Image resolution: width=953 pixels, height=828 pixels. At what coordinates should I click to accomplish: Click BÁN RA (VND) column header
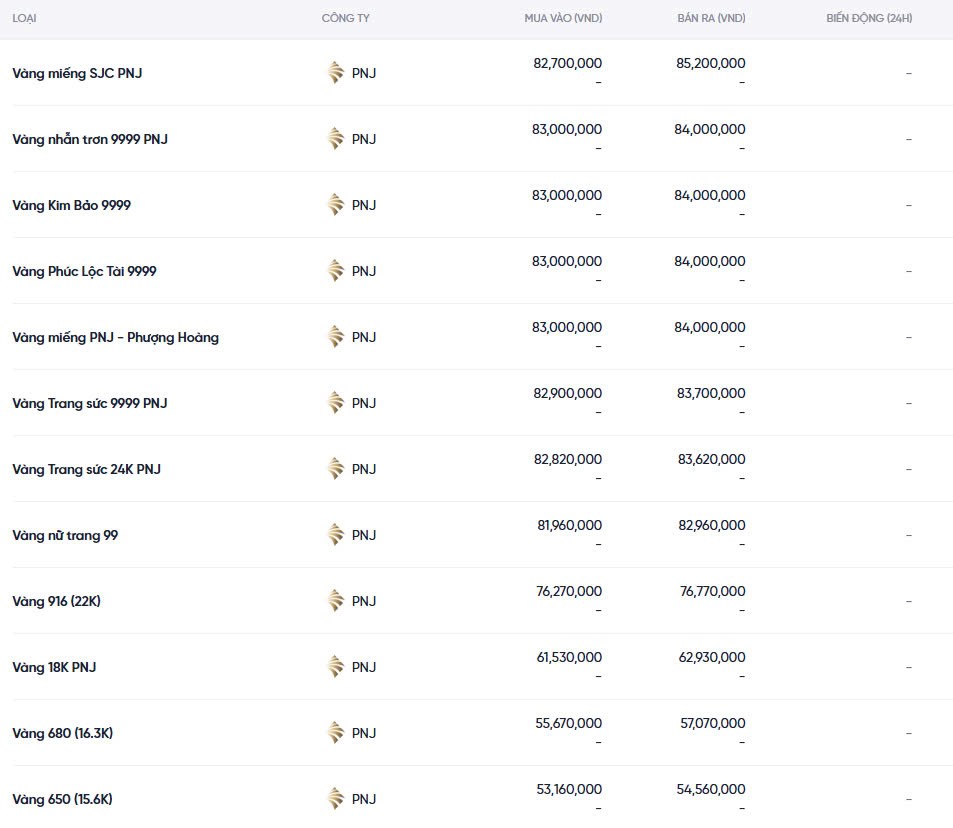point(710,19)
